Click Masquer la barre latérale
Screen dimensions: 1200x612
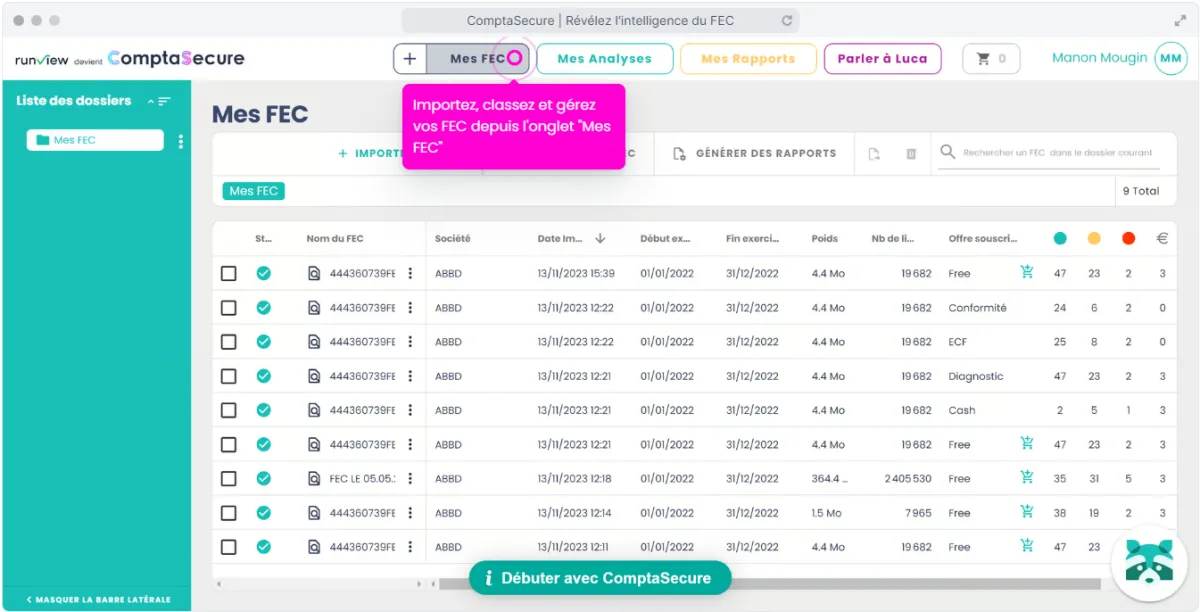[x=97, y=600]
